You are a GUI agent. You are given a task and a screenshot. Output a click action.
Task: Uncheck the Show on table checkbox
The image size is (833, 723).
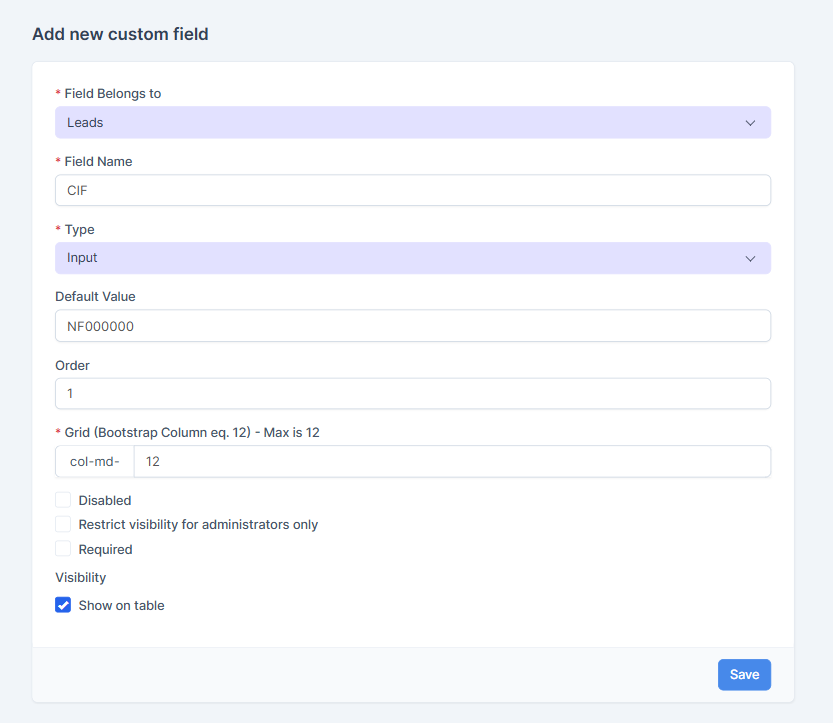[x=63, y=605]
